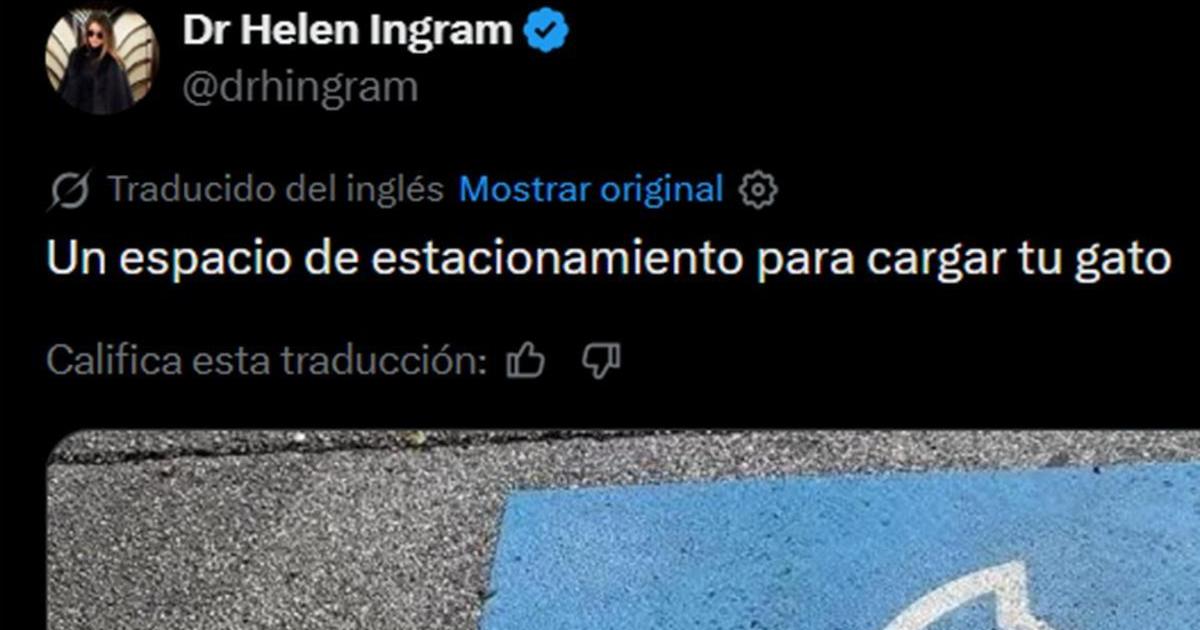Click the blue verified checkmark badge
Viewport: 1200px width, 630px height.
(x=546, y=32)
